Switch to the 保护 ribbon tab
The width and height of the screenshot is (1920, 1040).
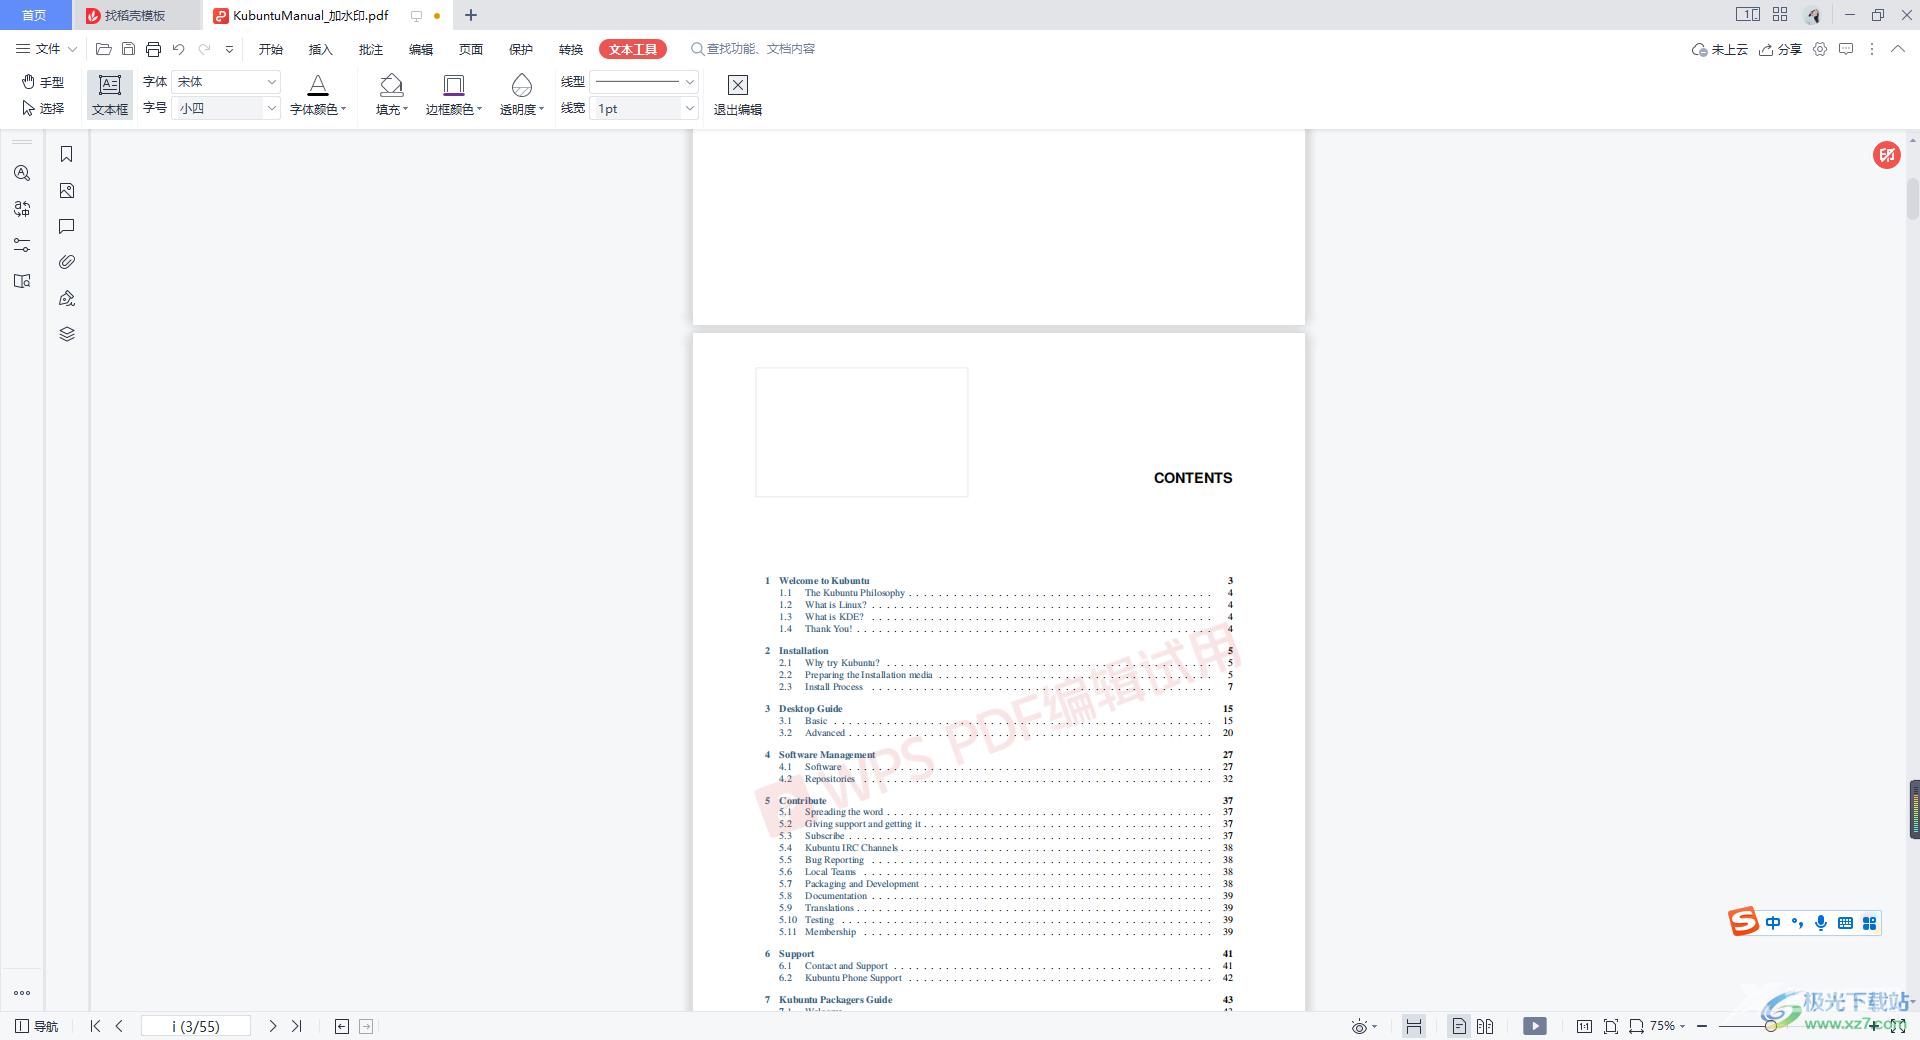point(521,49)
